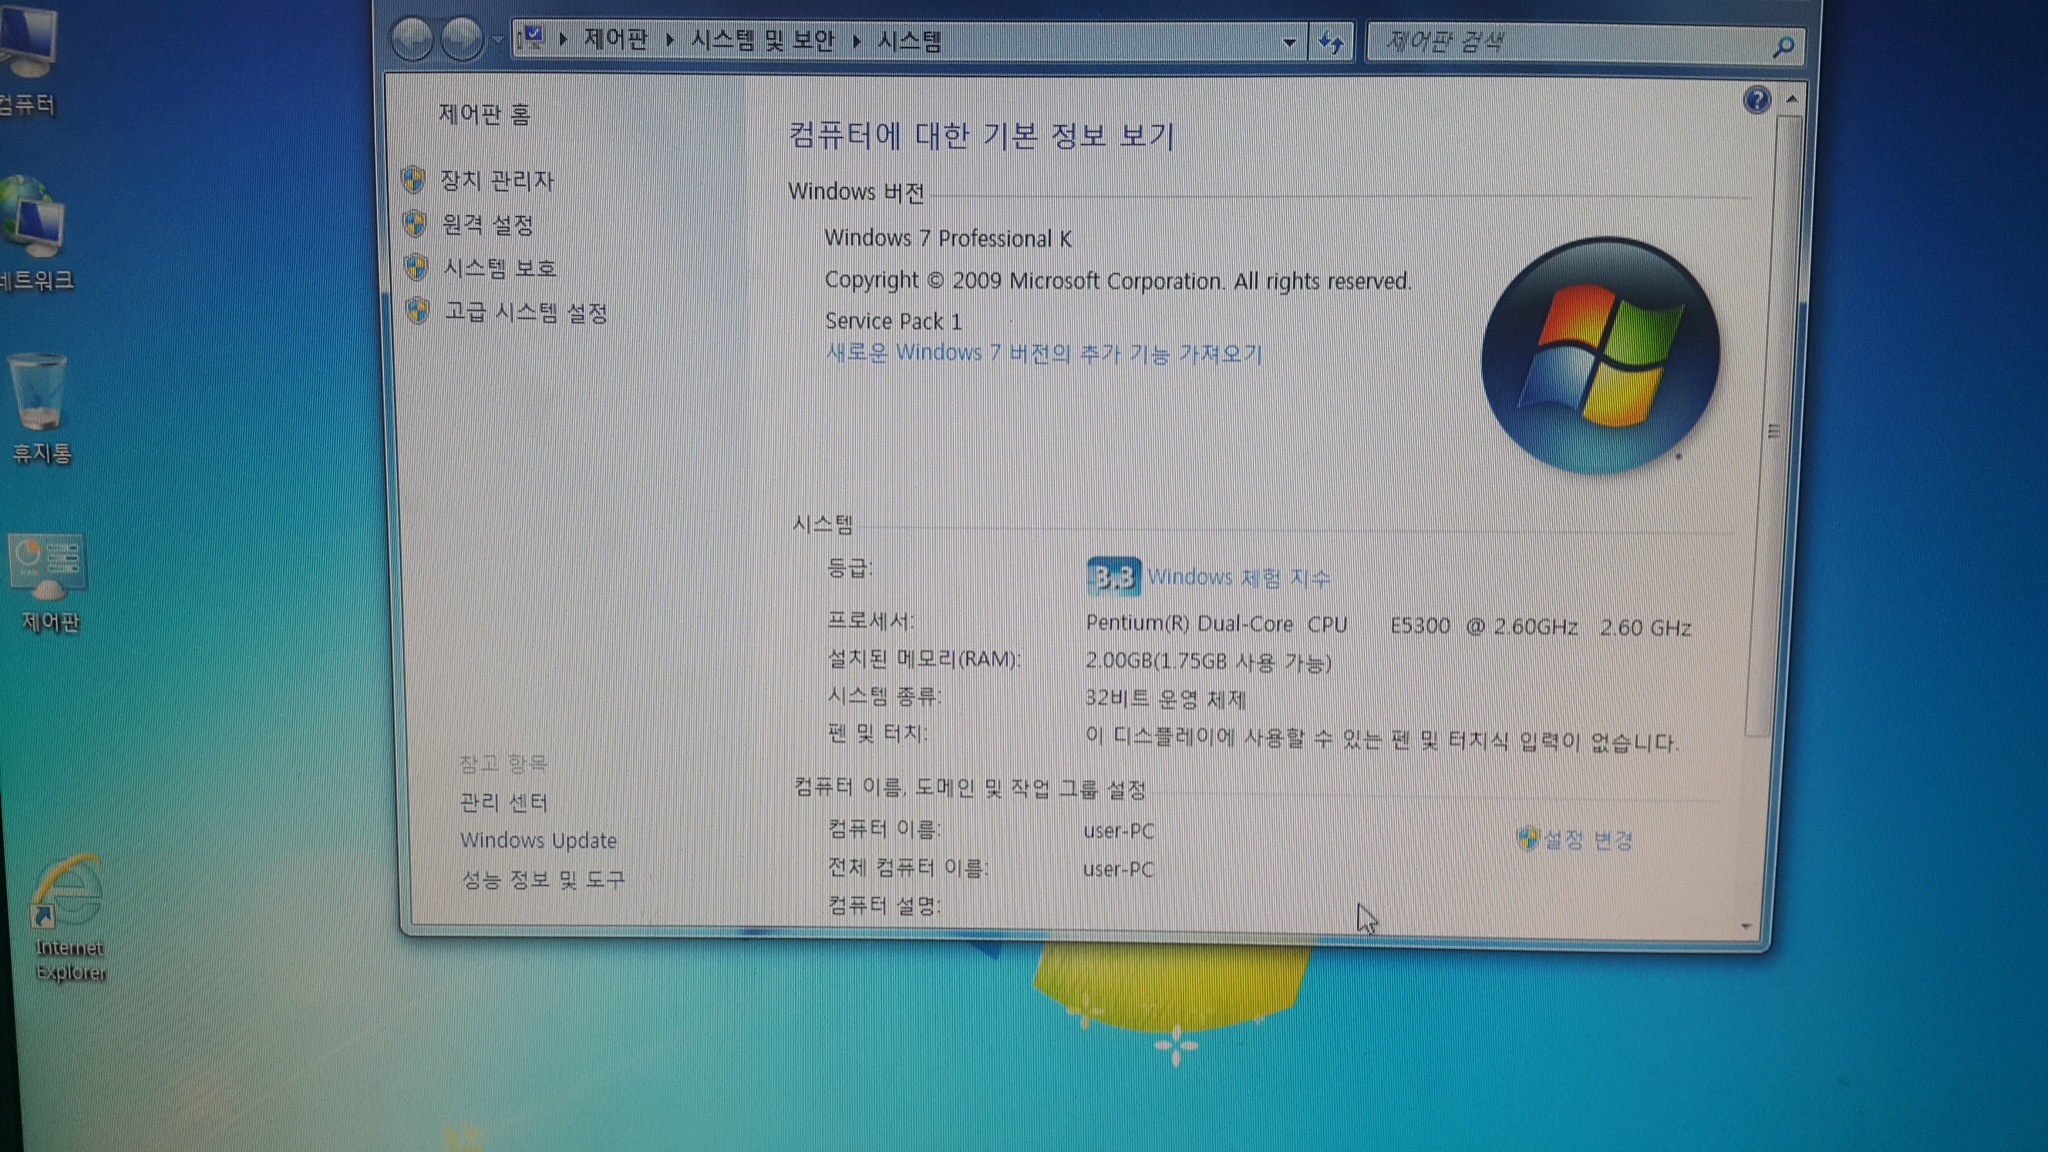Screen dimensions: 2048x1152
Task: Click 컴퓨터 이름 value user-PC
Action: 1119,831
